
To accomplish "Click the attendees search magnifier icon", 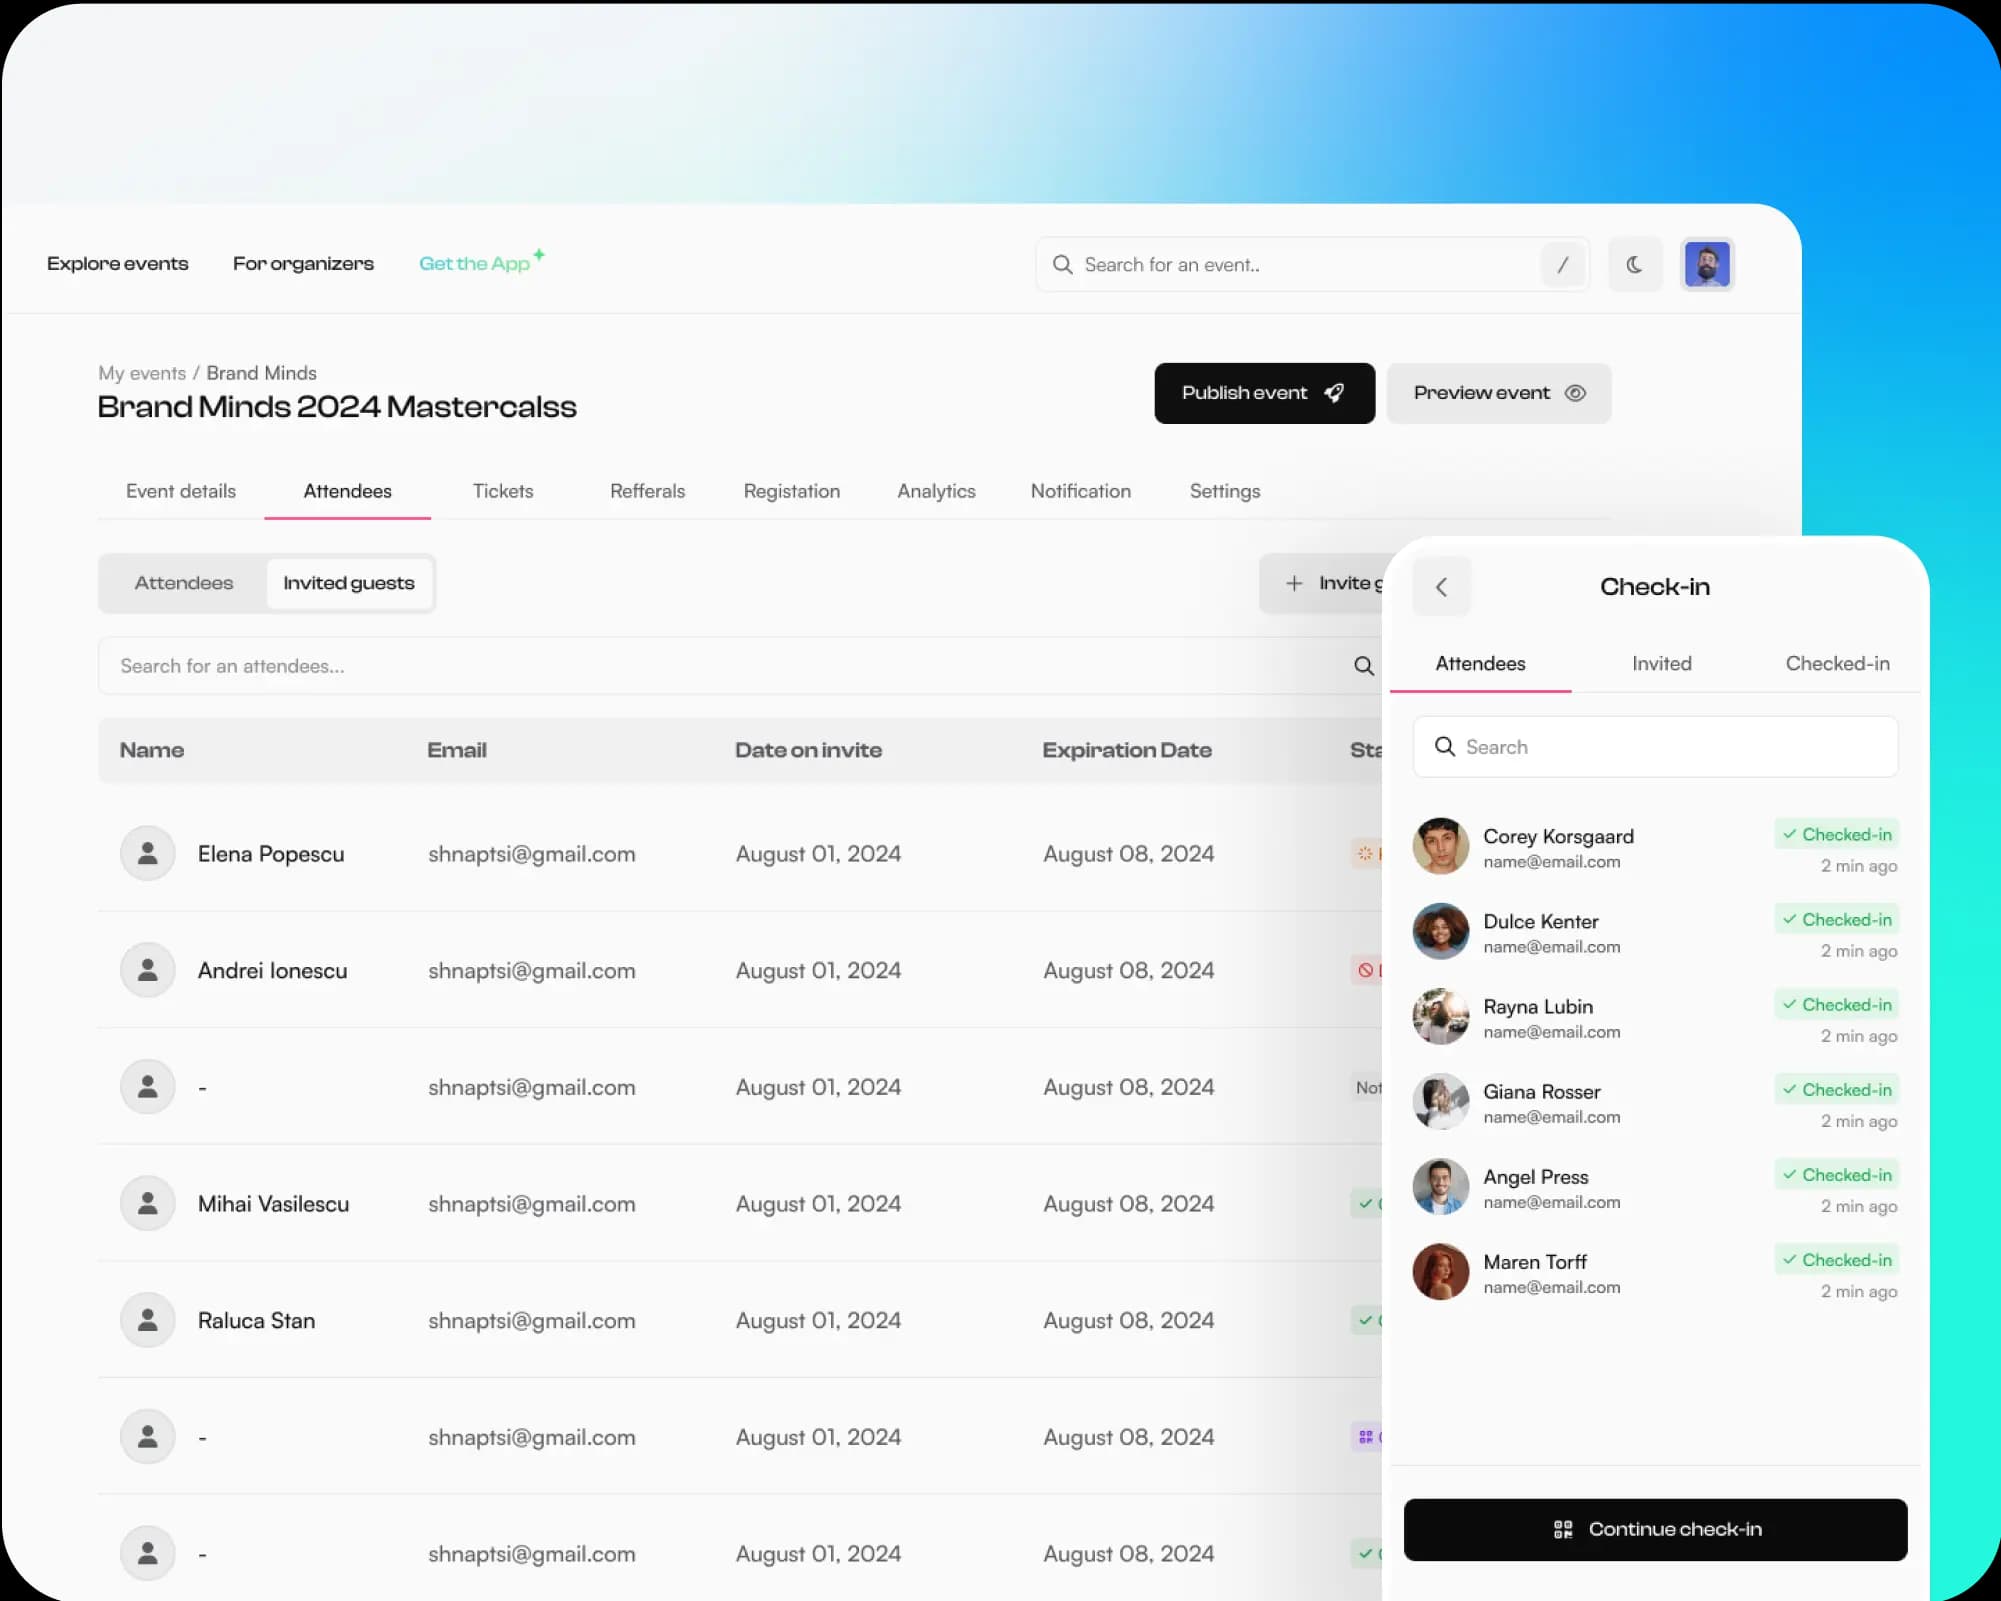I will pyautogui.click(x=1363, y=666).
